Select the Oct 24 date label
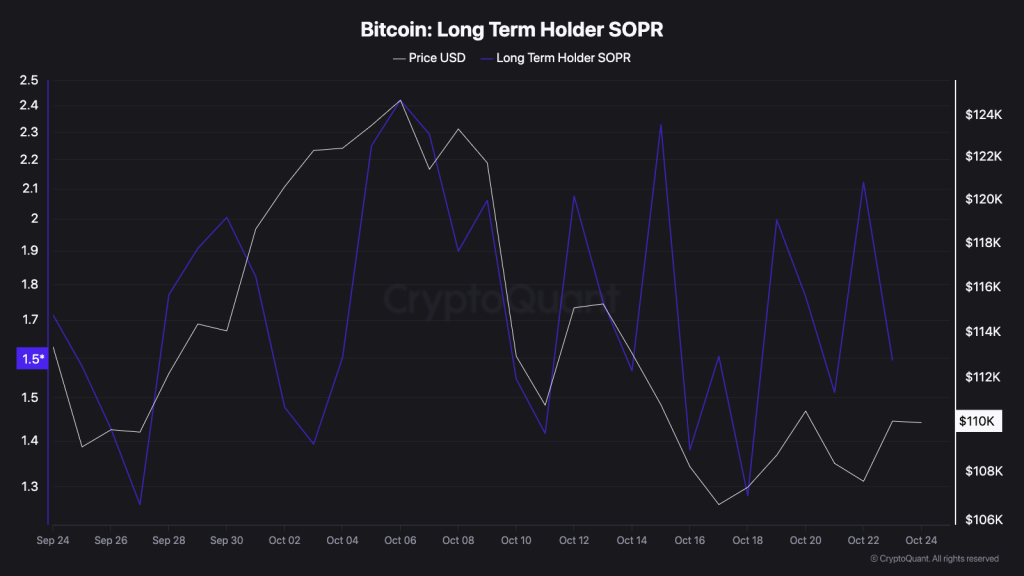The width and height of the screenshot is (1024, 576). [921, 540]
